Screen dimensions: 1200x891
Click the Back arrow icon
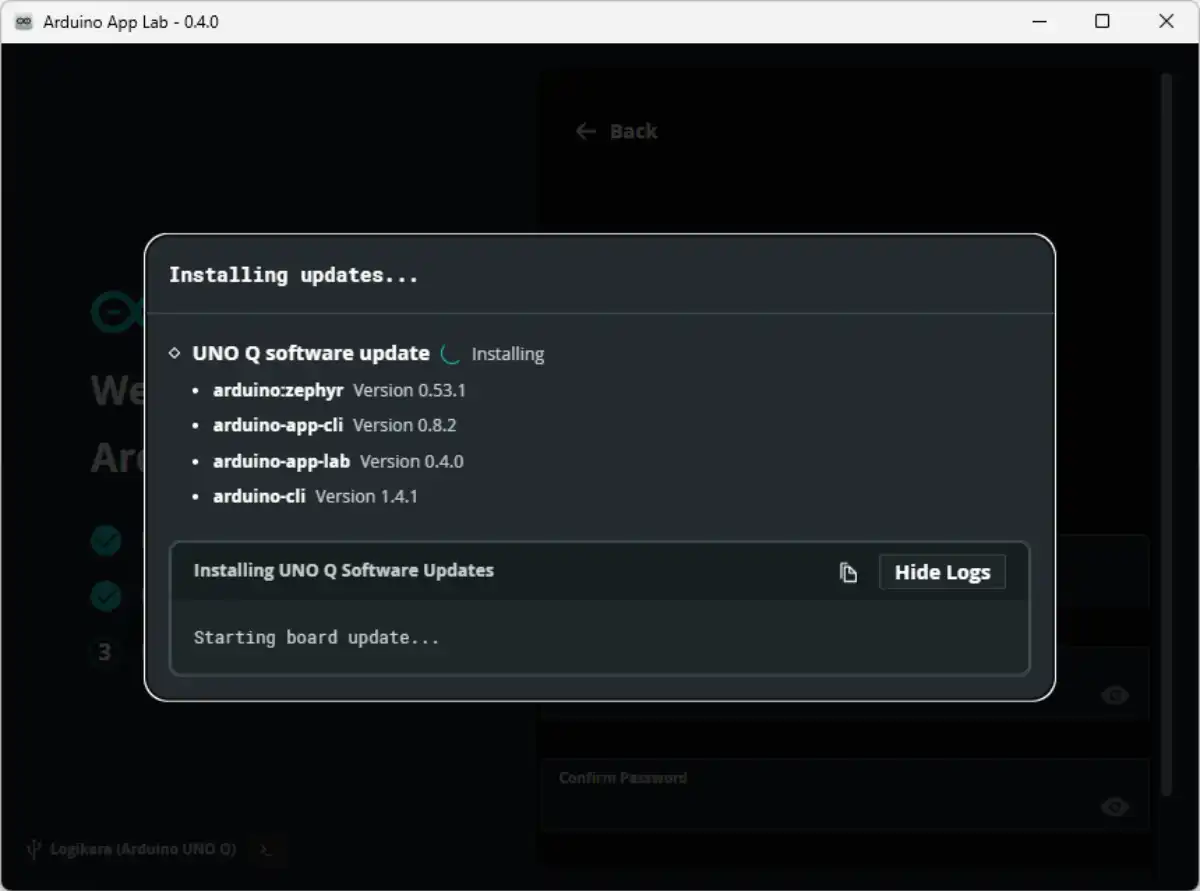pyautogui.click(x=586, y=131)
